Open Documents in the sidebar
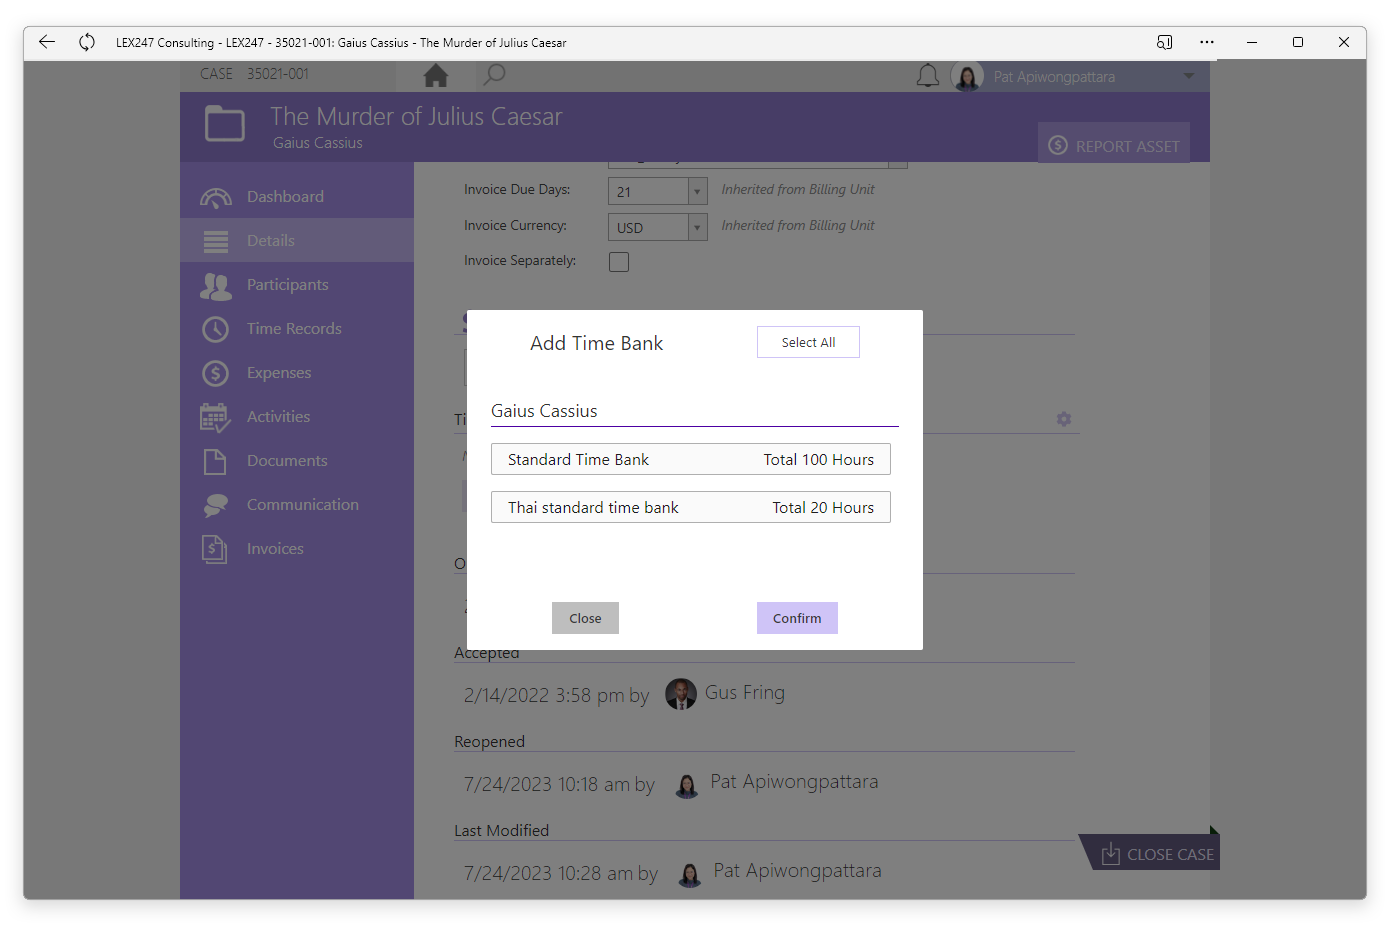 [297, 461]
